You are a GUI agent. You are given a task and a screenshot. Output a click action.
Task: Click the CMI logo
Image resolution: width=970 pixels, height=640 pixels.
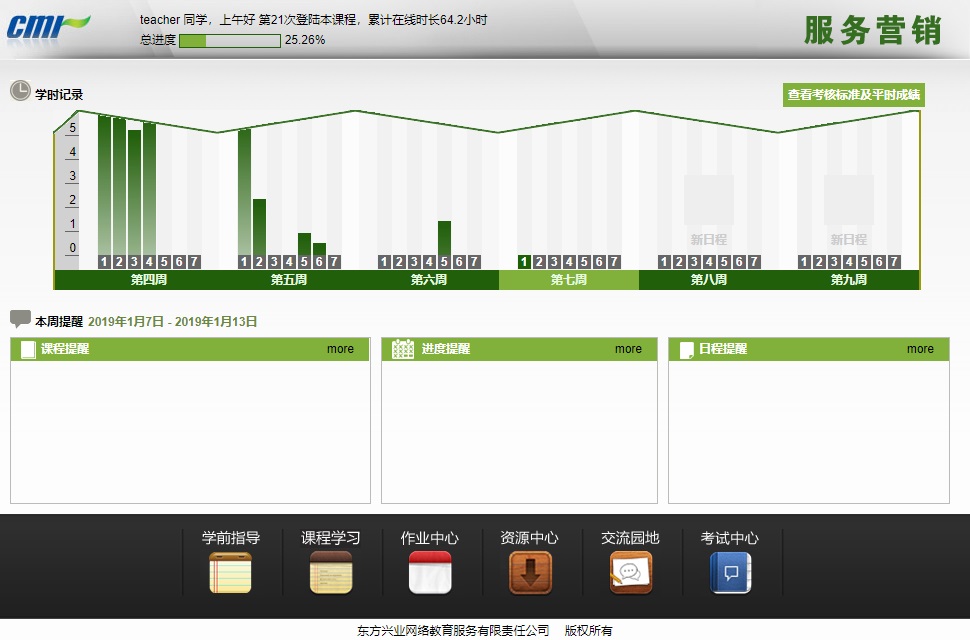(x=47, y=26)
